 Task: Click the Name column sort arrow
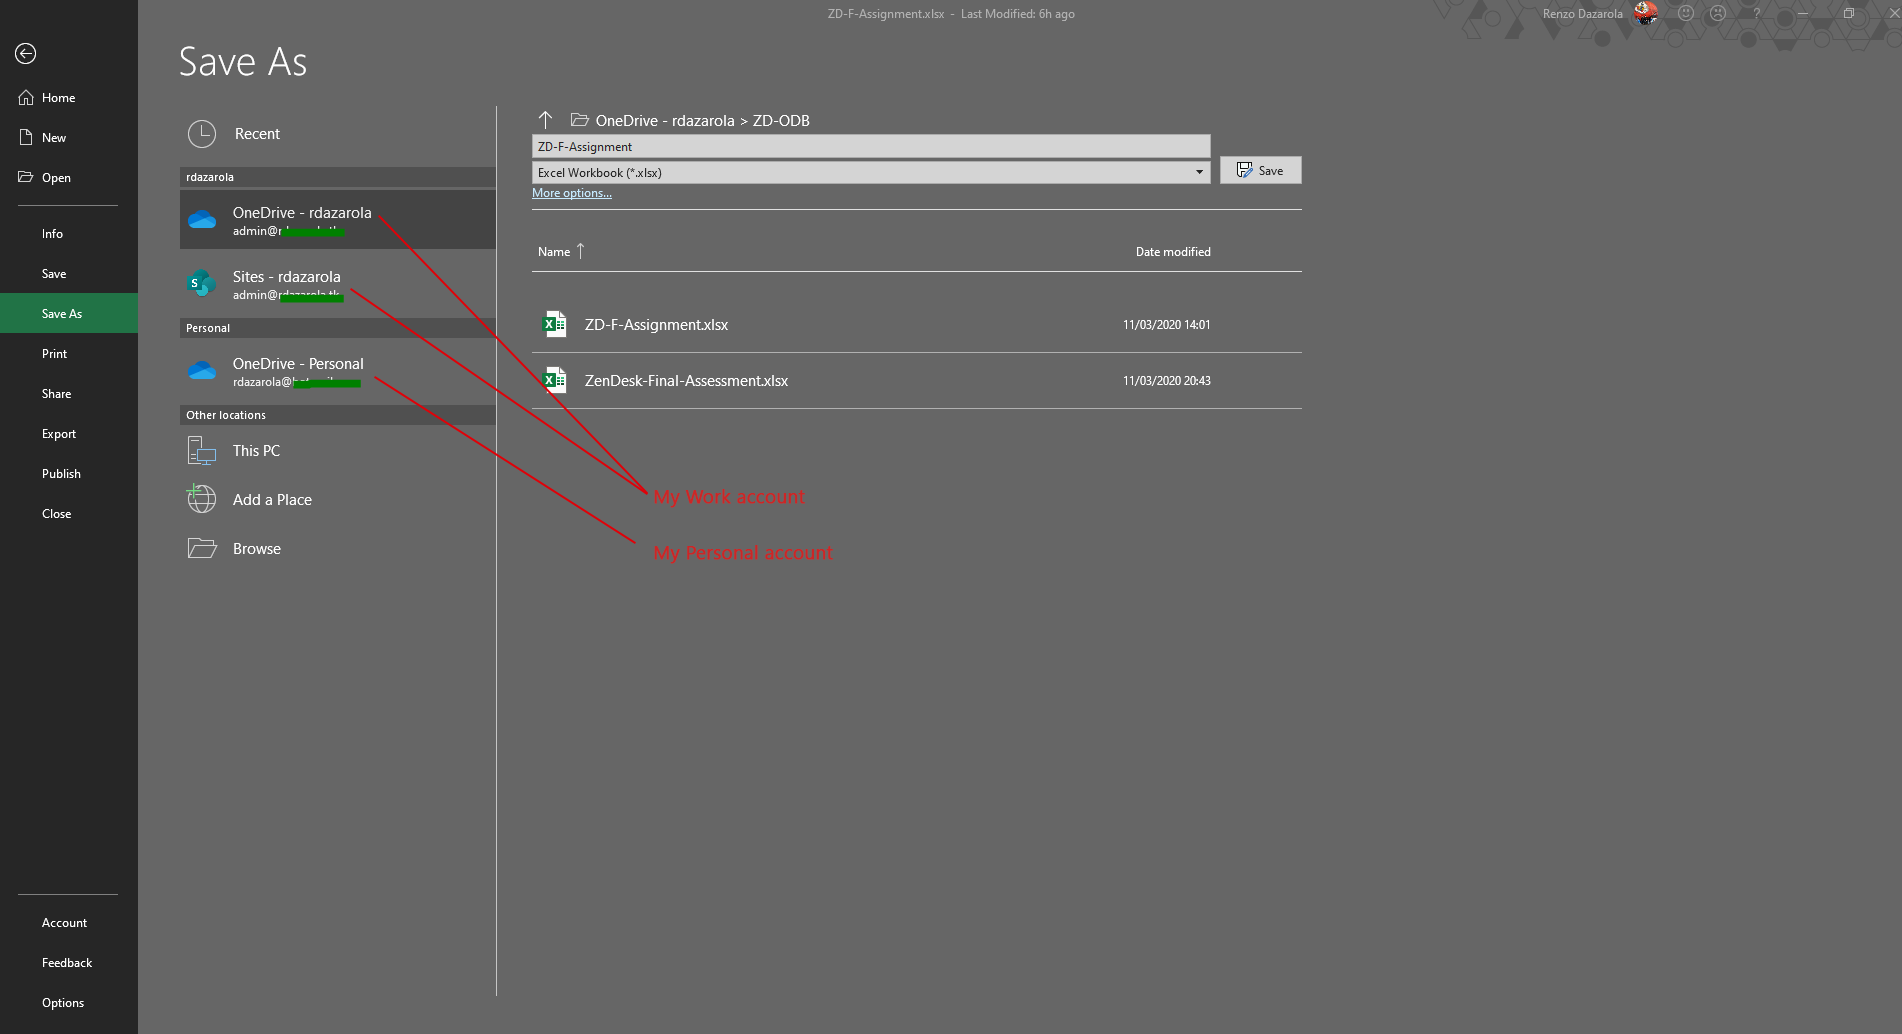(580, 251)
